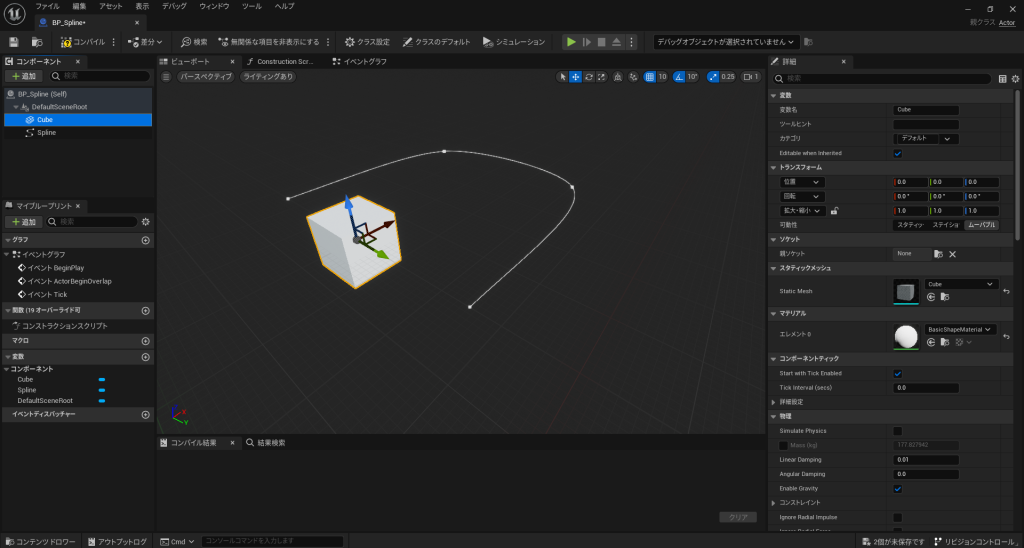Image resolution: width=1024 pixels, height=548 pixels.
Task: Toggle viewport grid snapping icon
Action: click(650, 76)
